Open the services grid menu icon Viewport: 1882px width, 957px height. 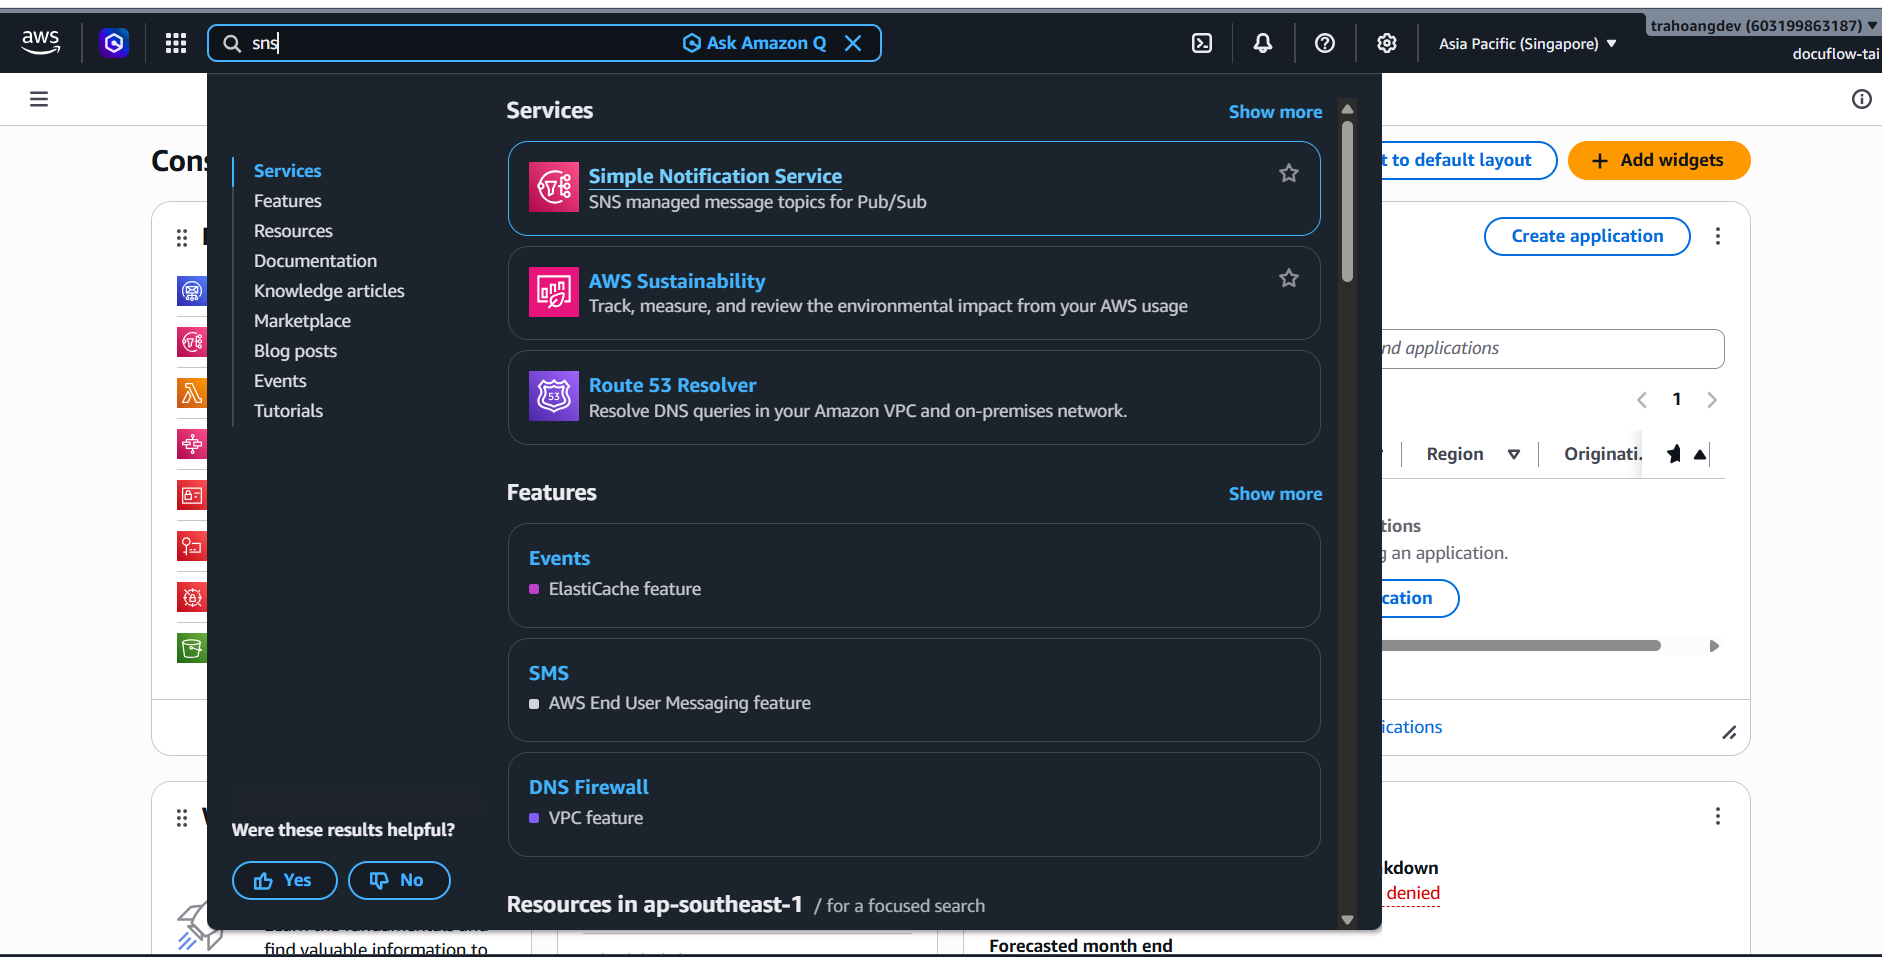(x=176, y=43)
